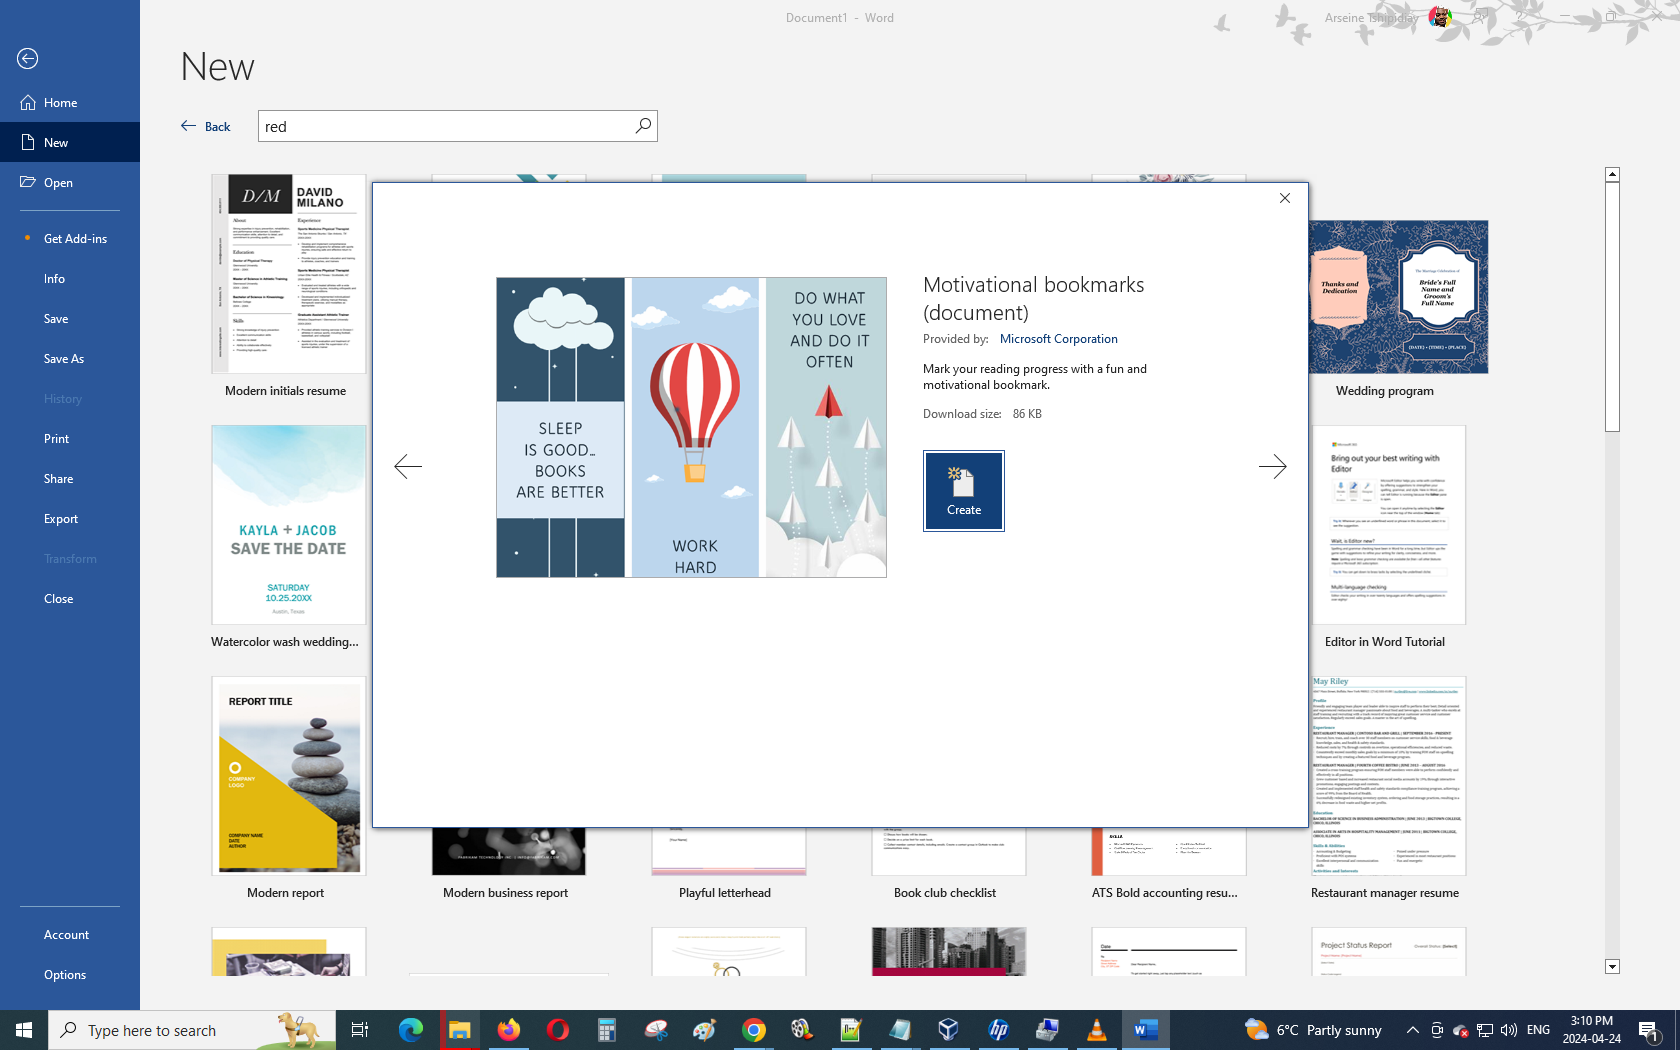Go to next template with right arrow
The image size is (1680, 1050).
point(1272,467)
